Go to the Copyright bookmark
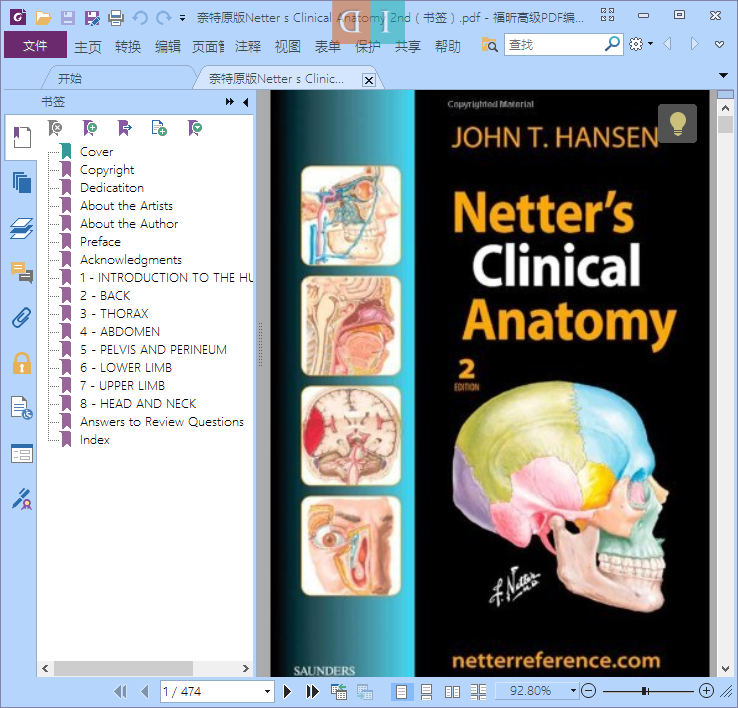This screenshot has width=738, height=708. coord(107,169)
